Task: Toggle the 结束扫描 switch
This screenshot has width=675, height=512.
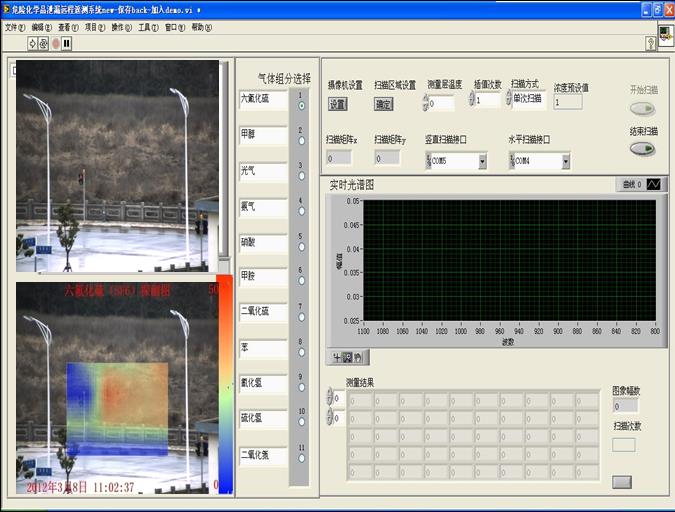Action: click(x=642, y=148)
